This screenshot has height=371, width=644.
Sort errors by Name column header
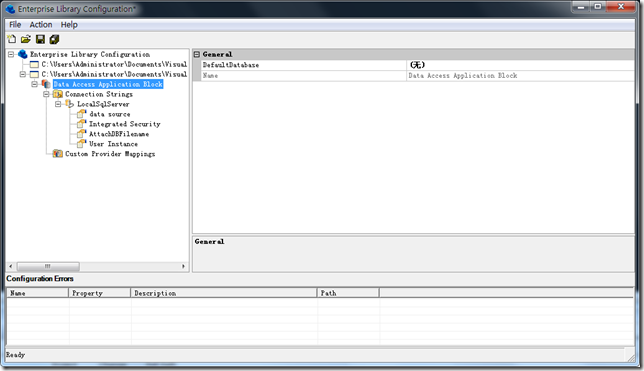37,293
